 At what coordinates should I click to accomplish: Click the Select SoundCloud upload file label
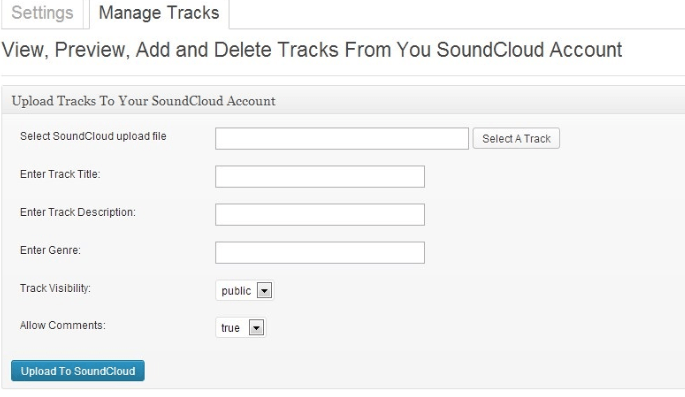93,136
